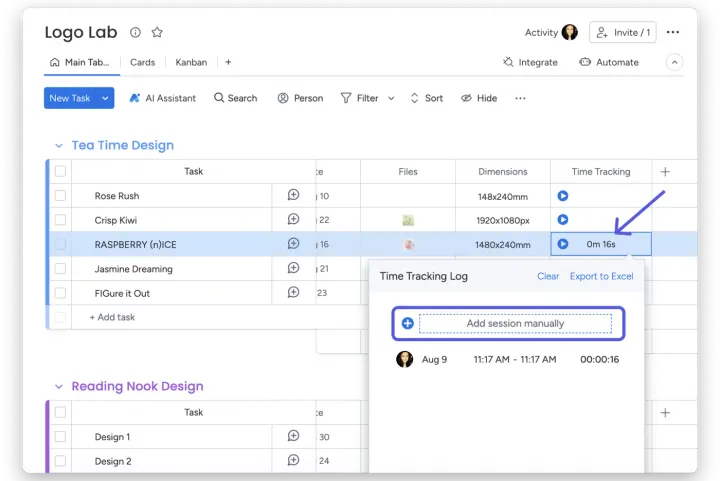The image size is (720, 481).
Task: Star the Logo Lab board as favorite
Action: [157, 32]
